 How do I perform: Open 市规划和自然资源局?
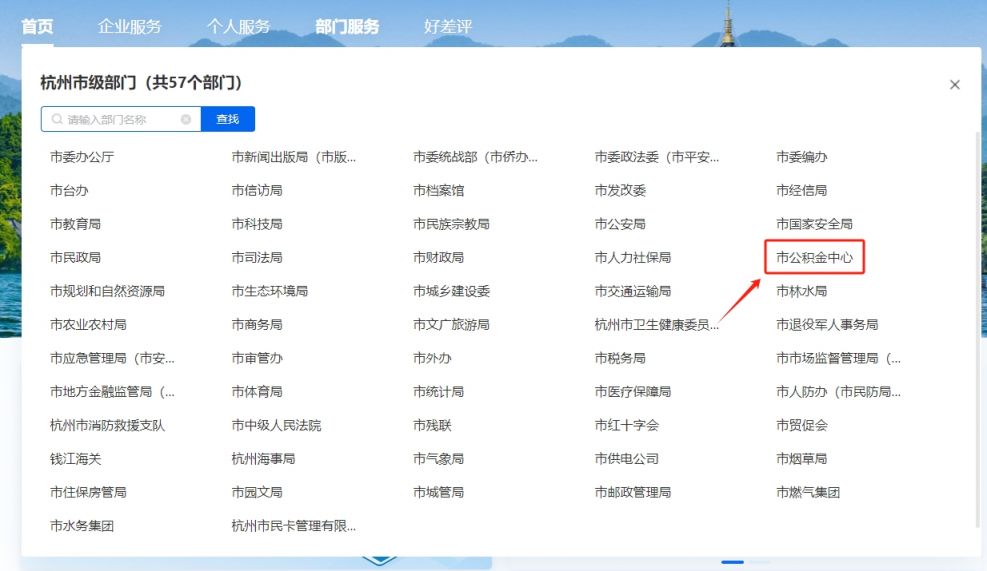pyautogui.click(x=107, y=291)
